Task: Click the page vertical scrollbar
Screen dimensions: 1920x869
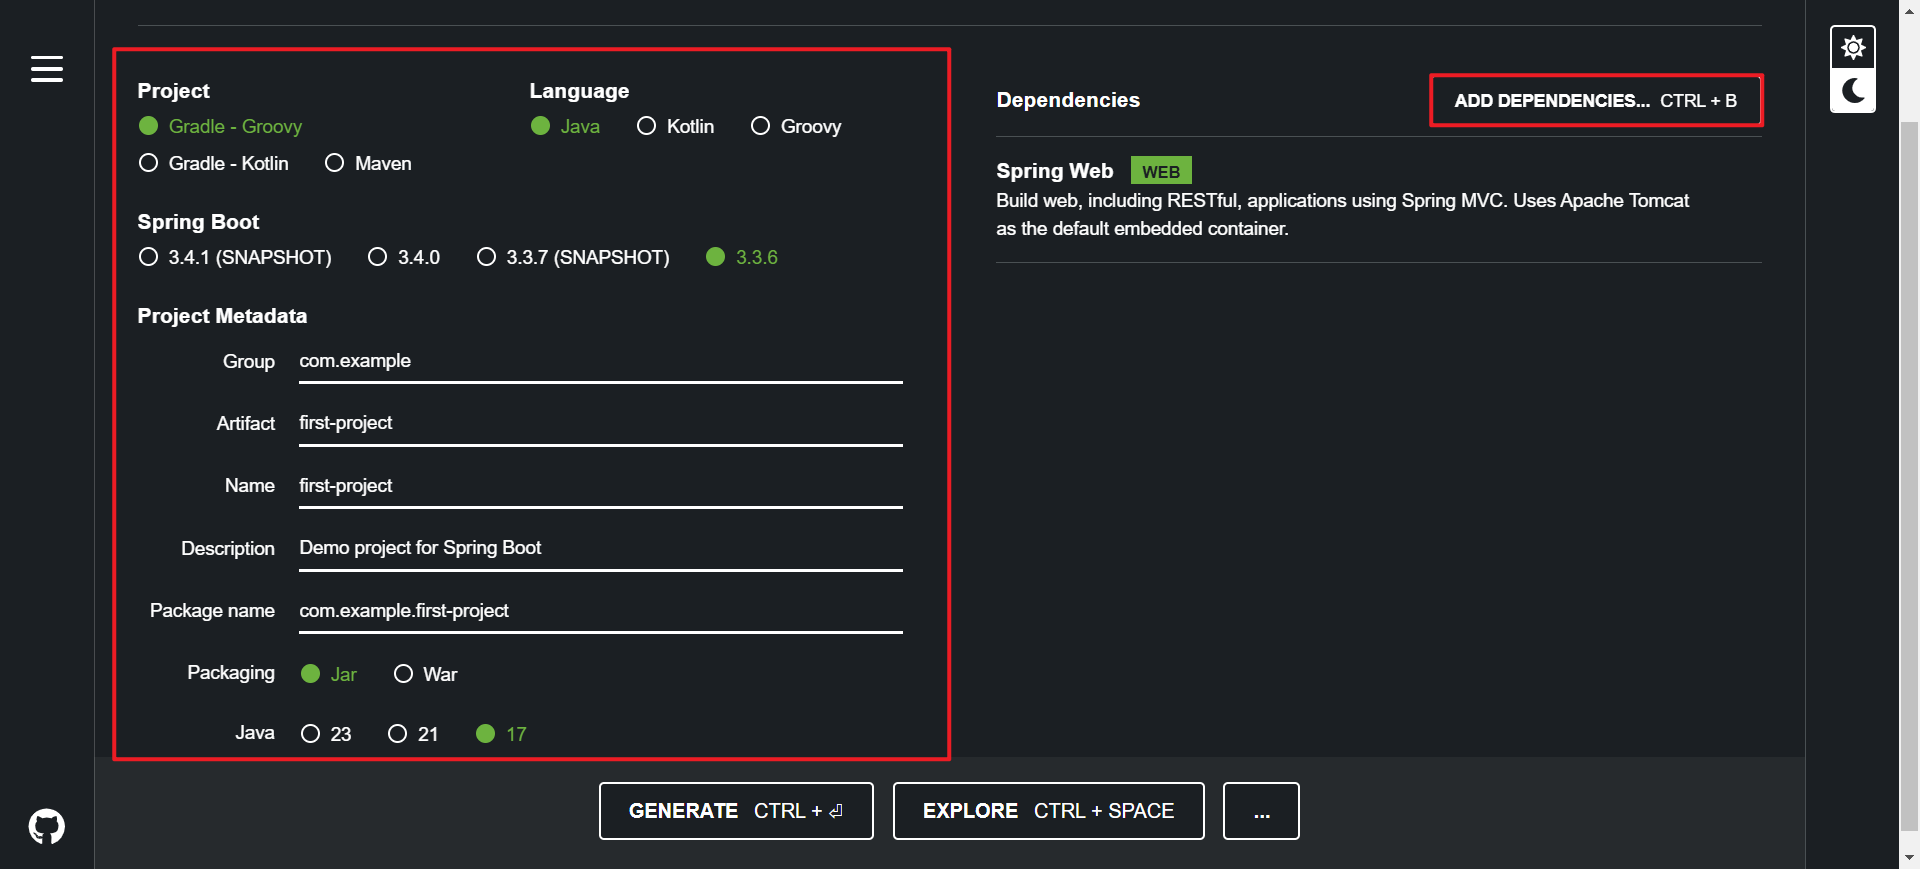Action: (1909, 475)
